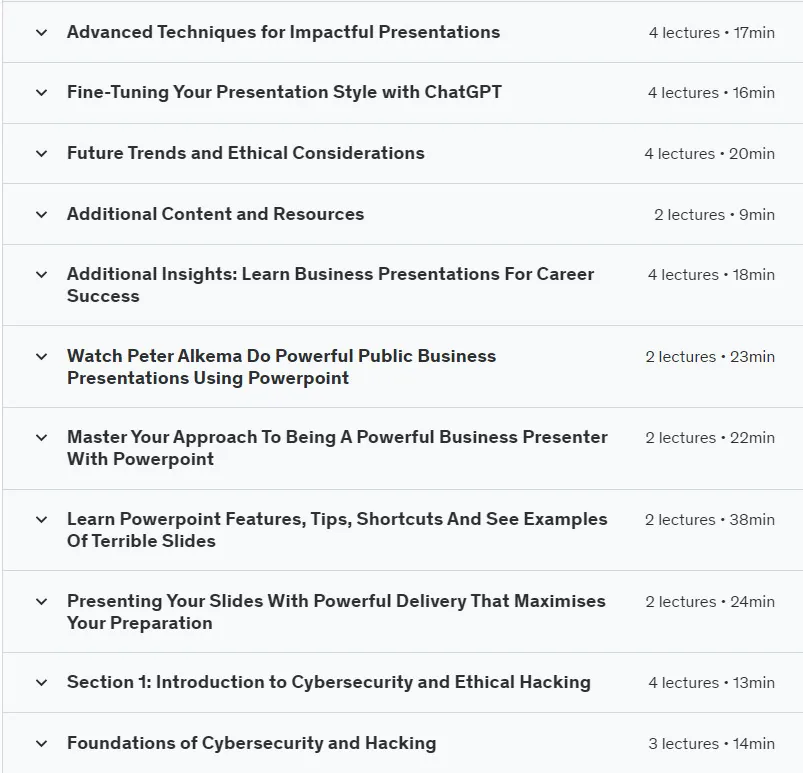Click Watch Peter Alkema section title
Viewport: 803px width, 773px height.
282,367
